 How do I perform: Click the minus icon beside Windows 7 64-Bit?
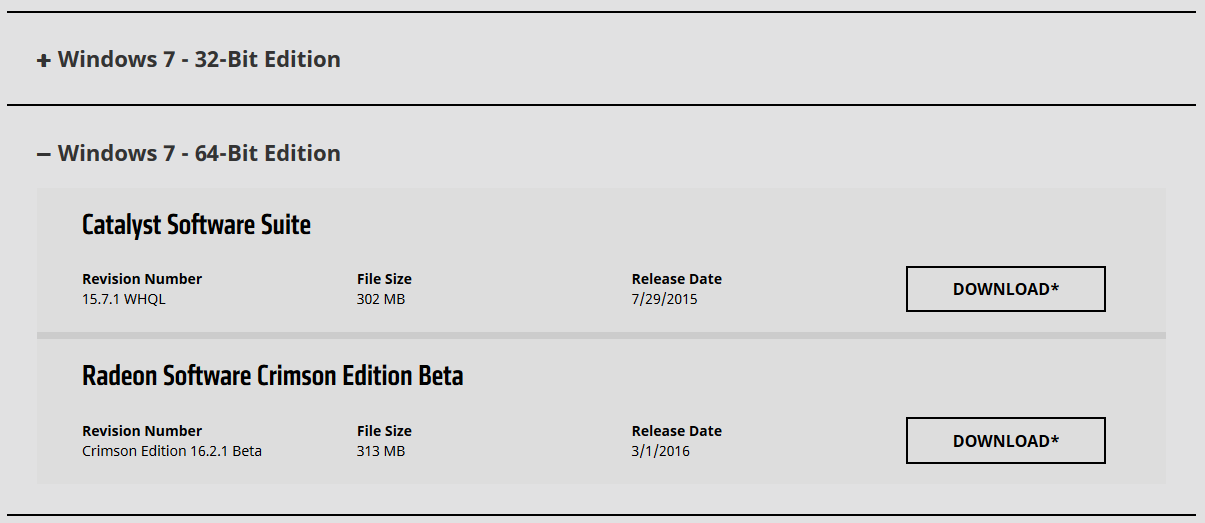[43, 154]
